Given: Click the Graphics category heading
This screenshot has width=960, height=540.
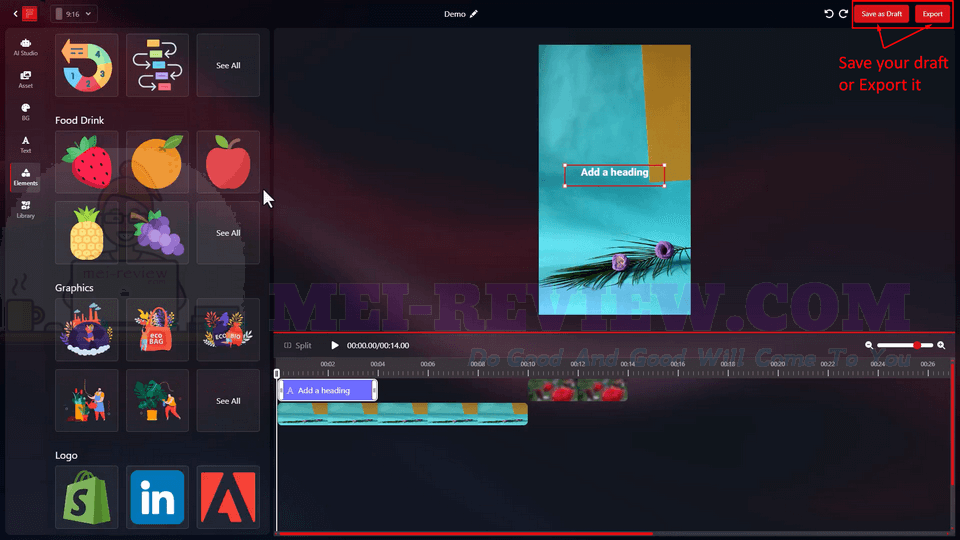Looking at the screenshot, I should (74, 288).
